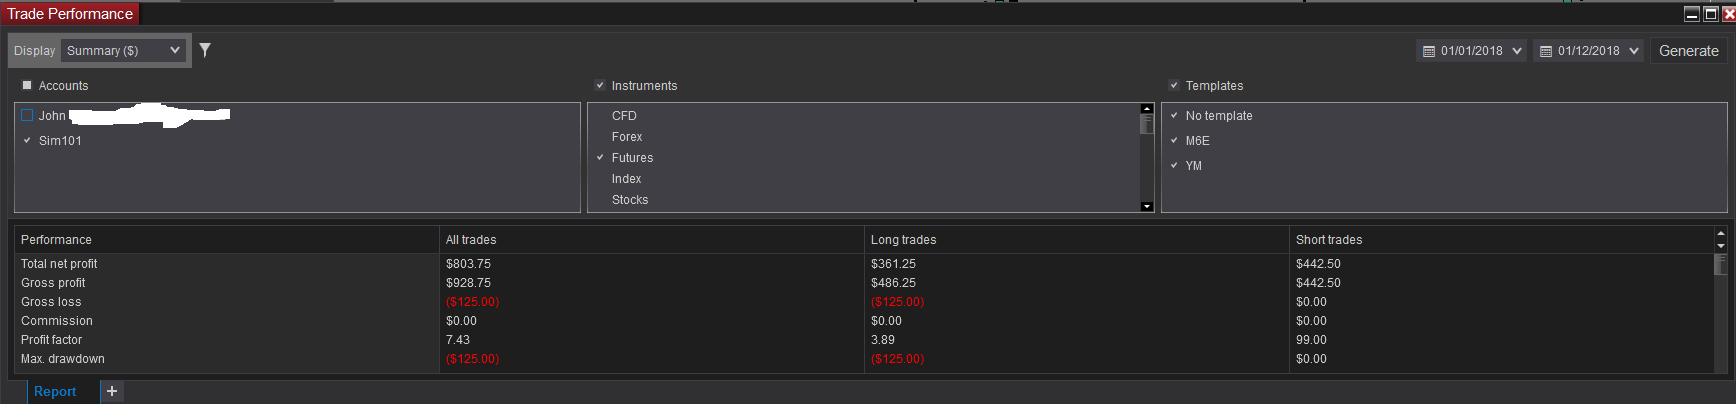Maximize the Trade Performance window
Image resolution: width=1736 pixels, height=404 pixels.
click(1711, 13)
